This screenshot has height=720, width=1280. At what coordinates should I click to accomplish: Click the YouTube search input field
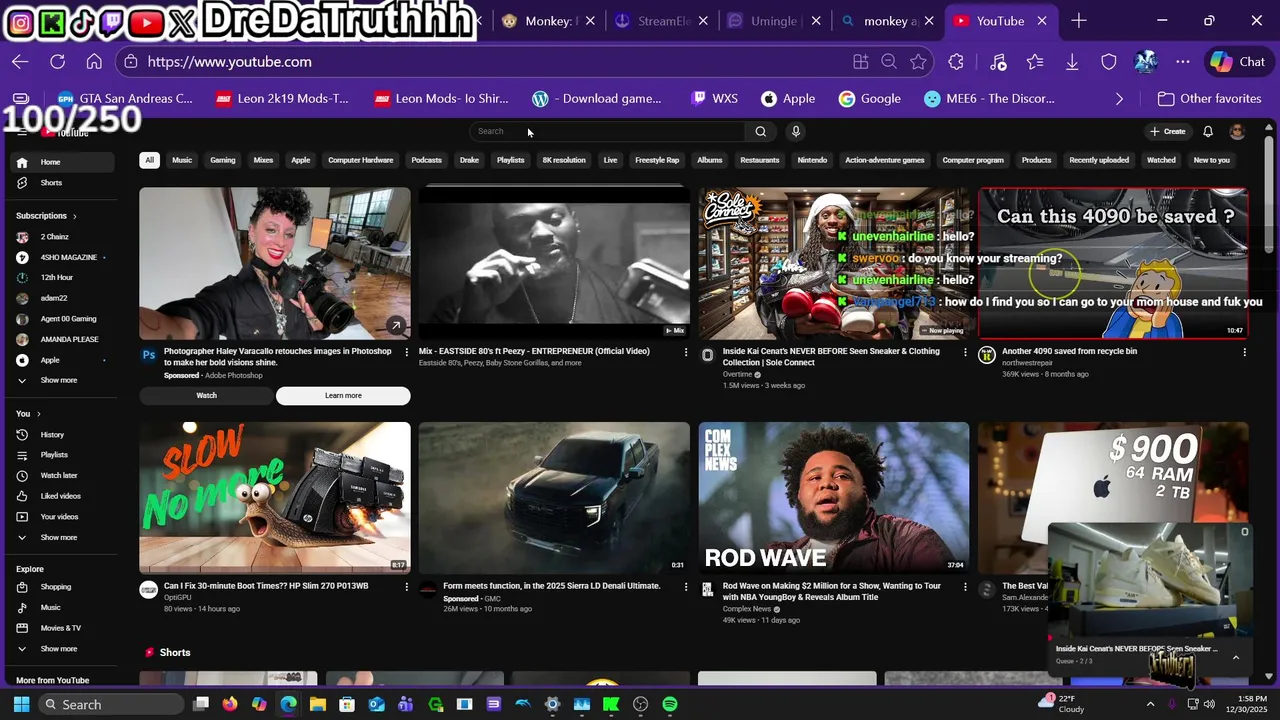pyautogui.click(x=608, y=131)
